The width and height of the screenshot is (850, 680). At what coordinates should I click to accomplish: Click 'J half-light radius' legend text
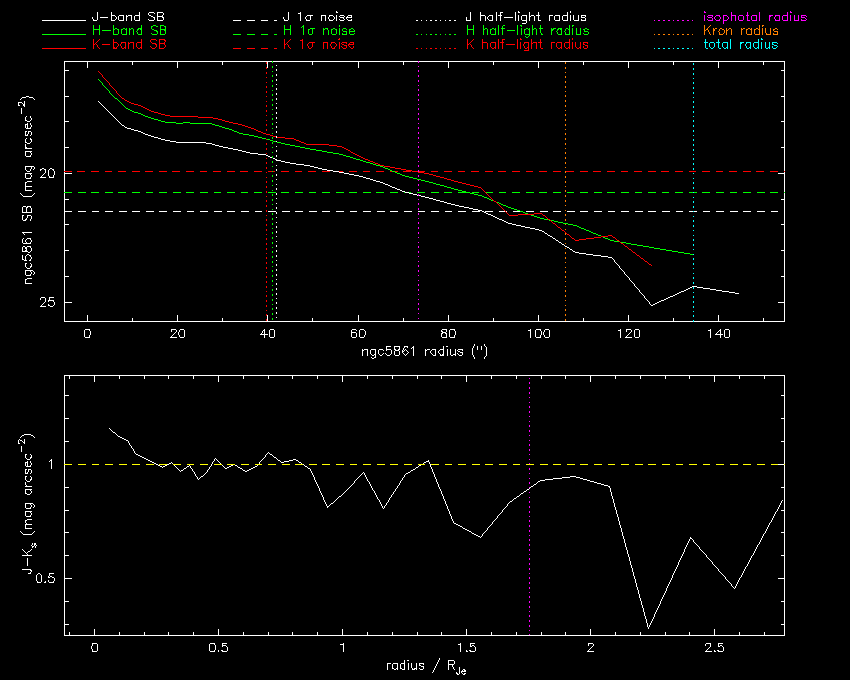526,17
